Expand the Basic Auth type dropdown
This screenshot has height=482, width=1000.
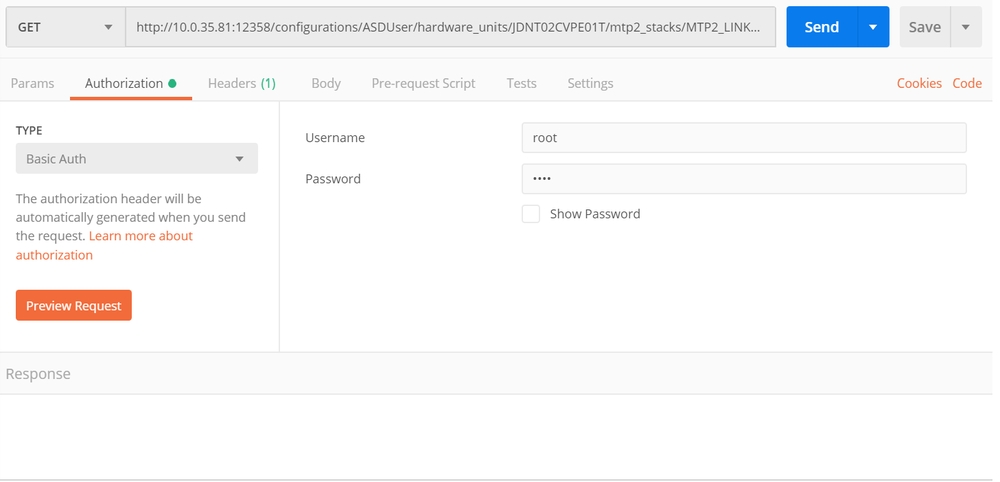point(136,159)
